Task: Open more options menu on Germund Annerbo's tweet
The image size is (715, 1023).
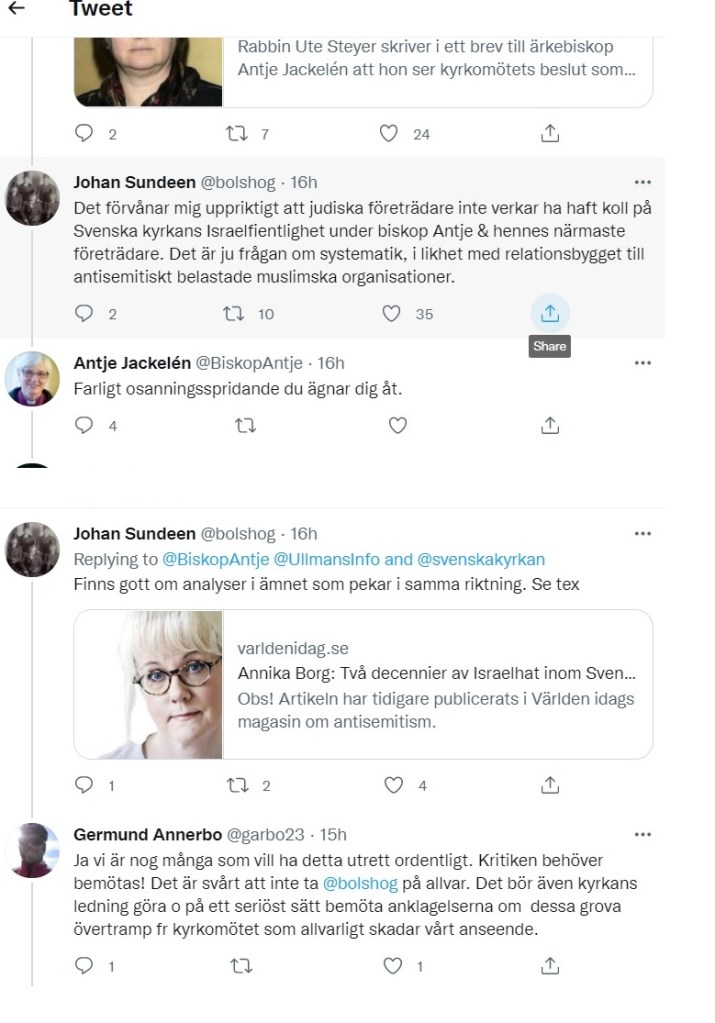Action: point(643,834)
